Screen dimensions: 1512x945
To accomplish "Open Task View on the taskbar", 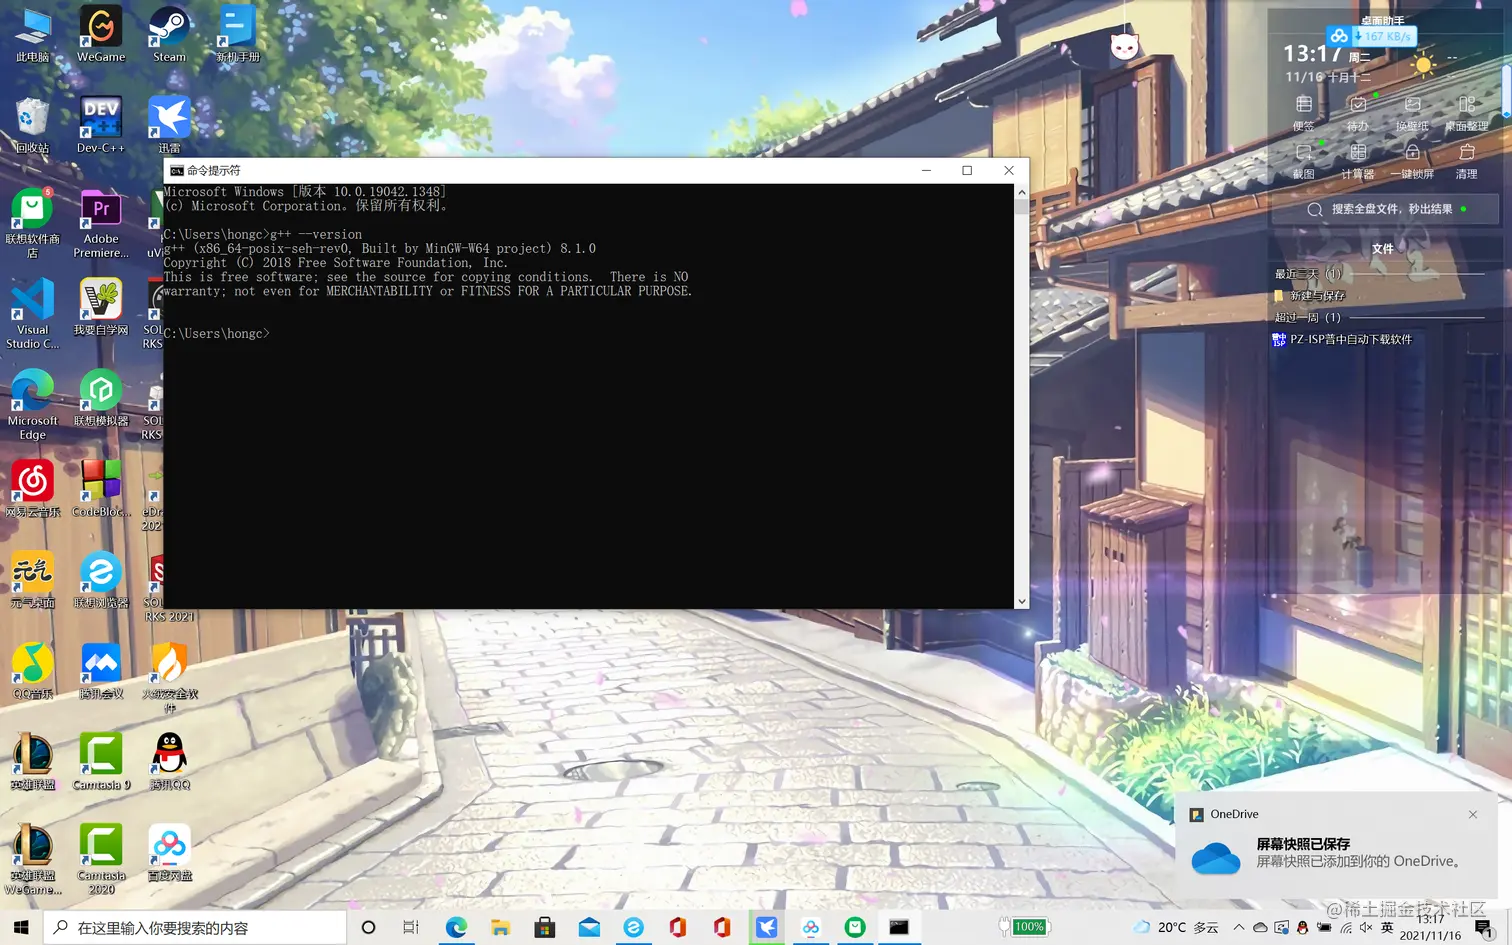I will pyautogui.click(x=411, y=928).
